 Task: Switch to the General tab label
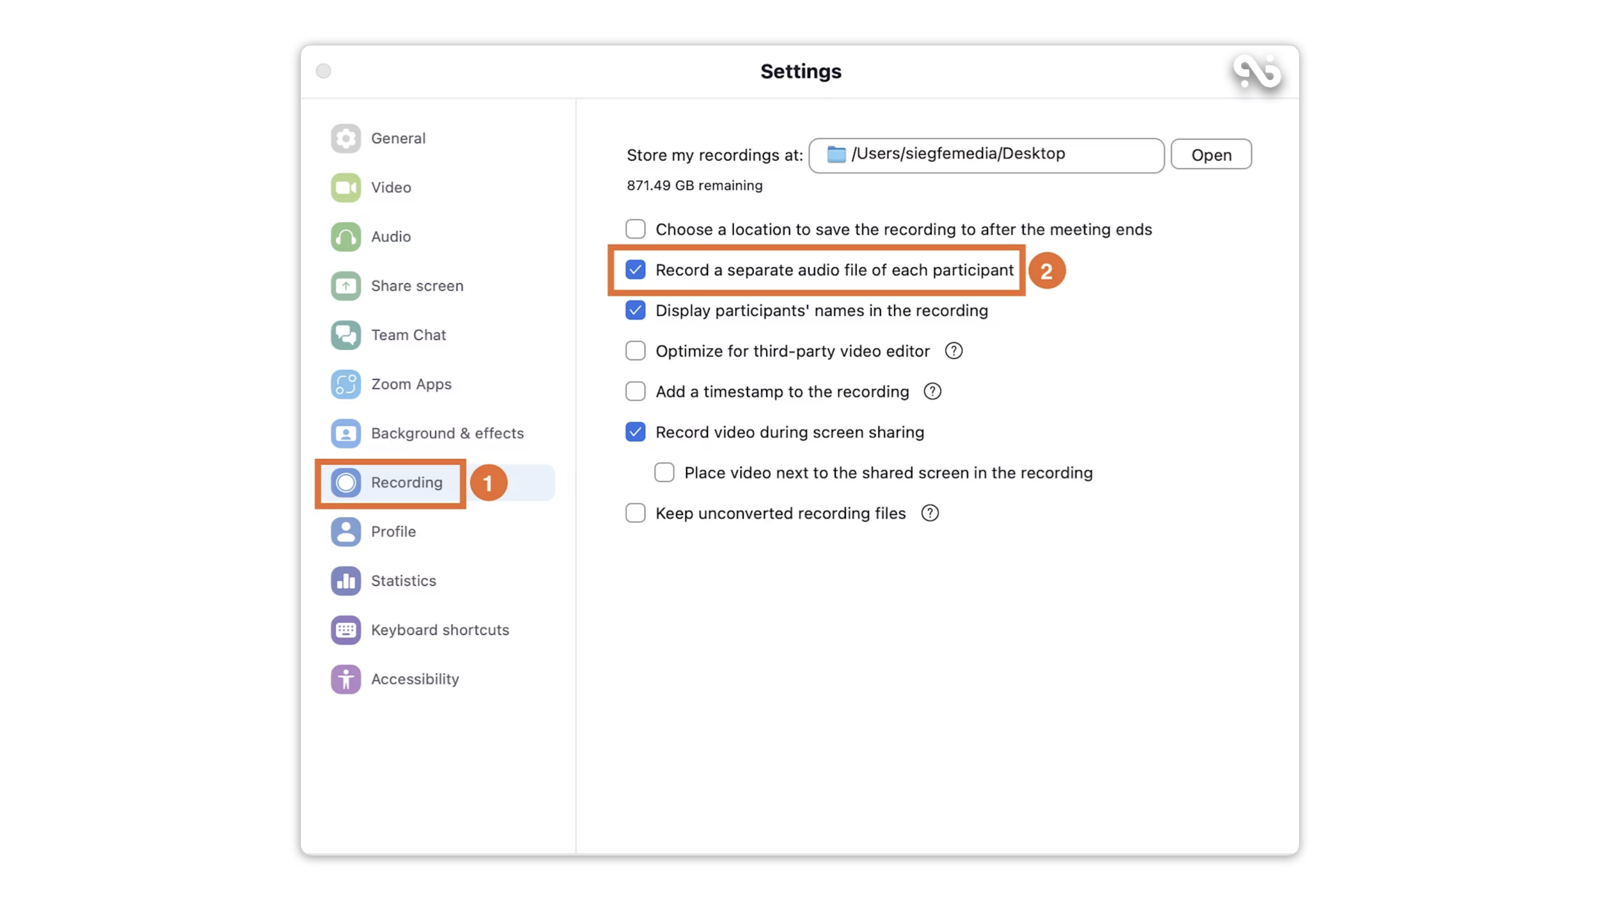click(398, 138)
